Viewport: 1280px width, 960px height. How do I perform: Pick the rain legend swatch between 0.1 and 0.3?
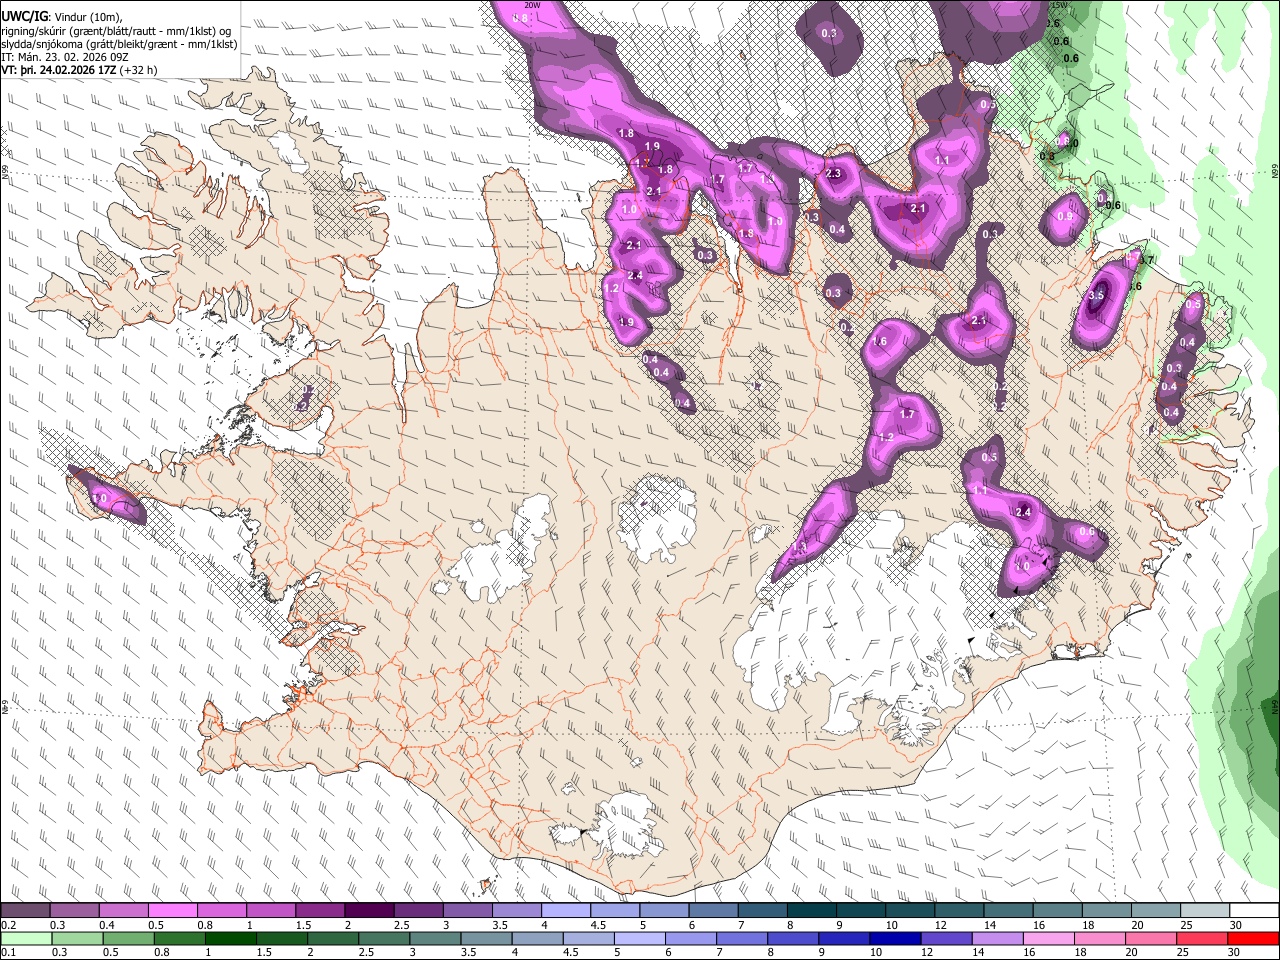click(x=26, y=938)
